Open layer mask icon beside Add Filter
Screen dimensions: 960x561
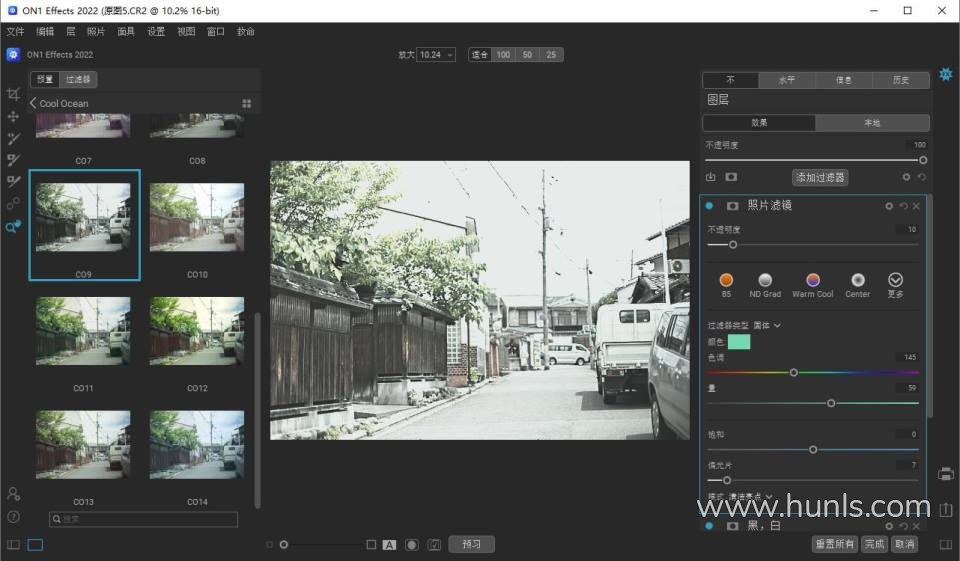(731, 177)
